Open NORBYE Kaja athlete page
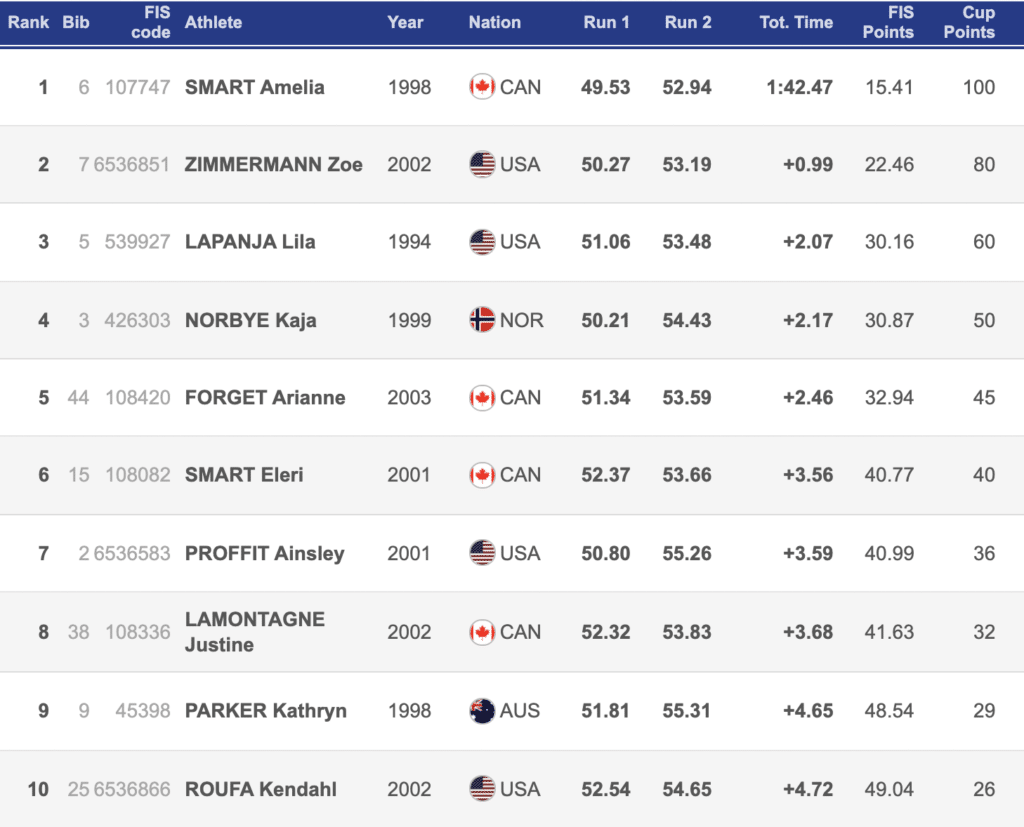The width and height of the screenshot is (1024, 827). point(251,320)
